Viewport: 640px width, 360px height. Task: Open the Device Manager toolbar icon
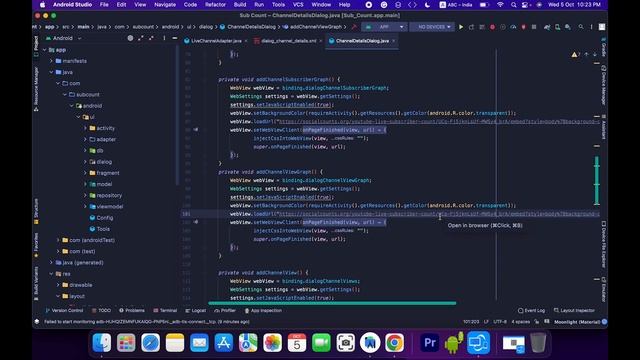(557, 27)
